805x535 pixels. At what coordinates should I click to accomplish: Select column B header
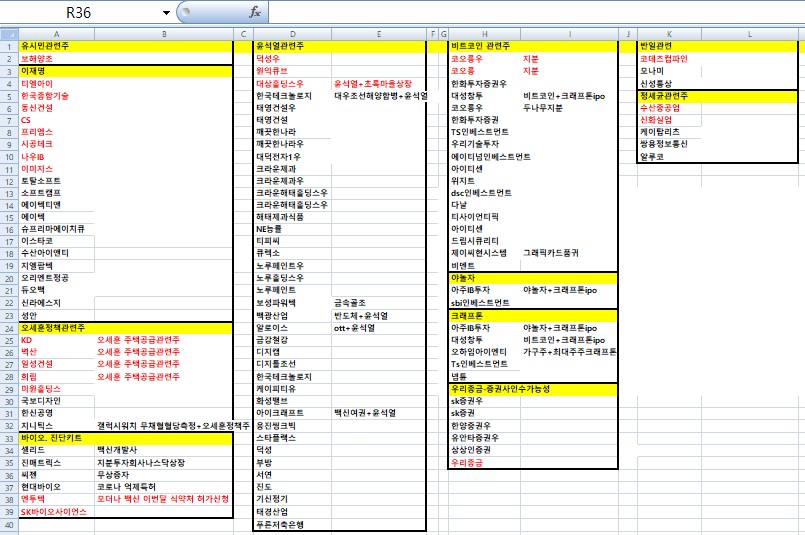tap(164, 34)
